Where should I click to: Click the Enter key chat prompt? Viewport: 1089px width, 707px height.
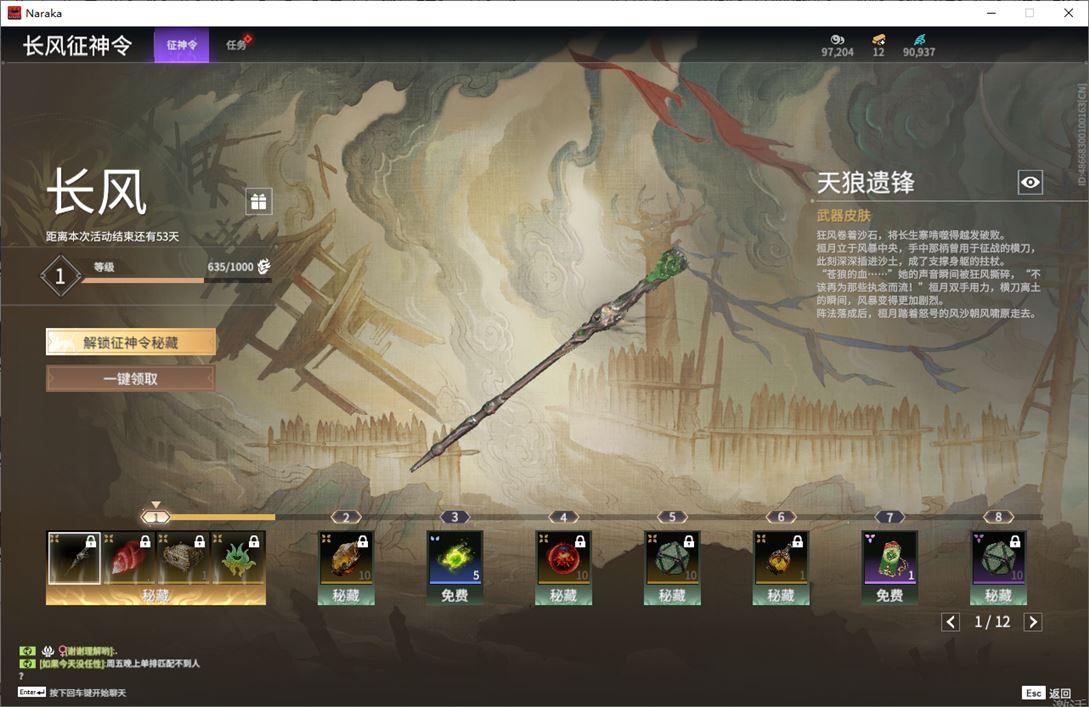[x=72, y=692]
